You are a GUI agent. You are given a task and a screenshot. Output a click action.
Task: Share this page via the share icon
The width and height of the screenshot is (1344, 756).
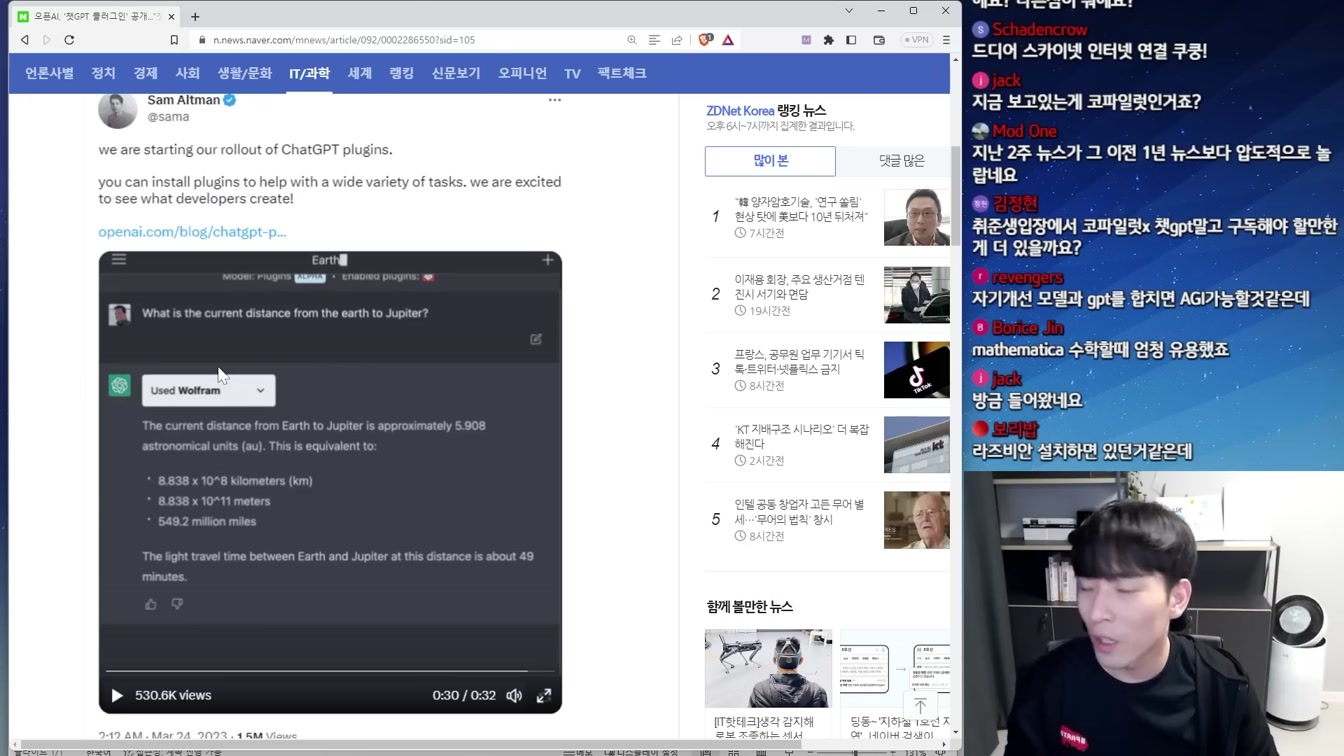(677, 40)
